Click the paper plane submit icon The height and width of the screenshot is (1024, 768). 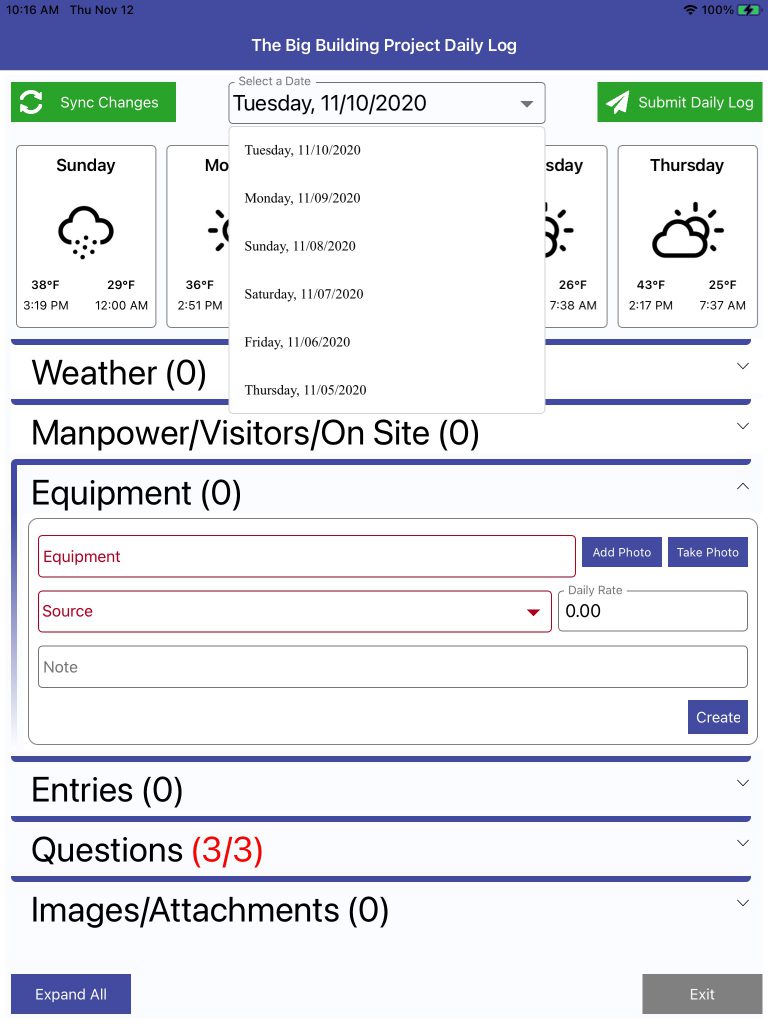click(x=617, y=102)
